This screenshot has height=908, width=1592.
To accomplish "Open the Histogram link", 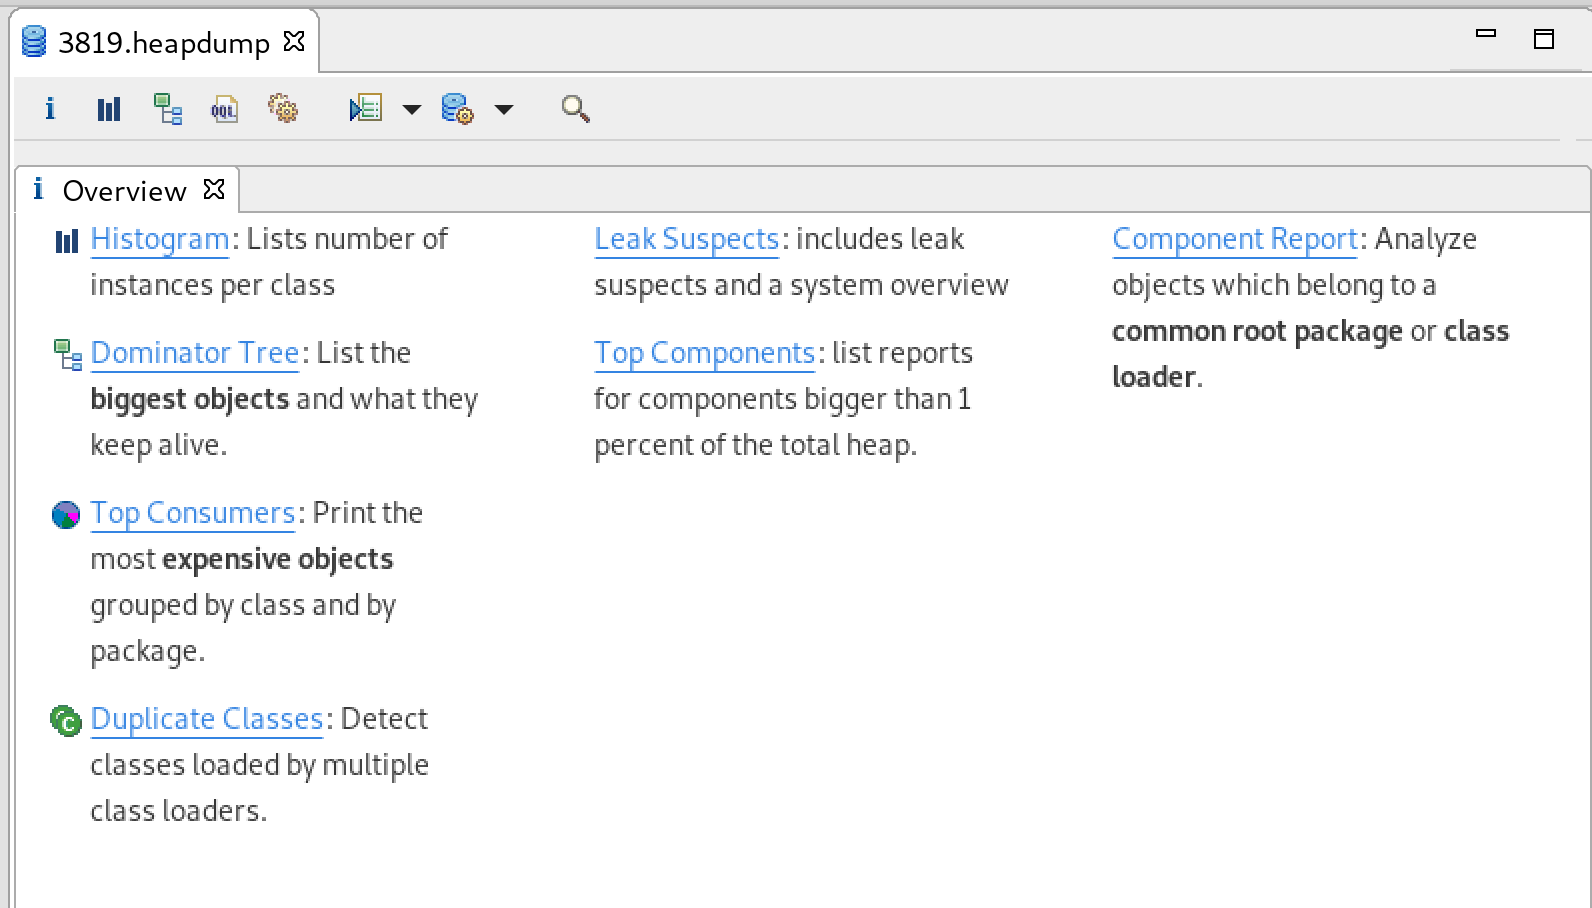I will (x=160, y=239).
